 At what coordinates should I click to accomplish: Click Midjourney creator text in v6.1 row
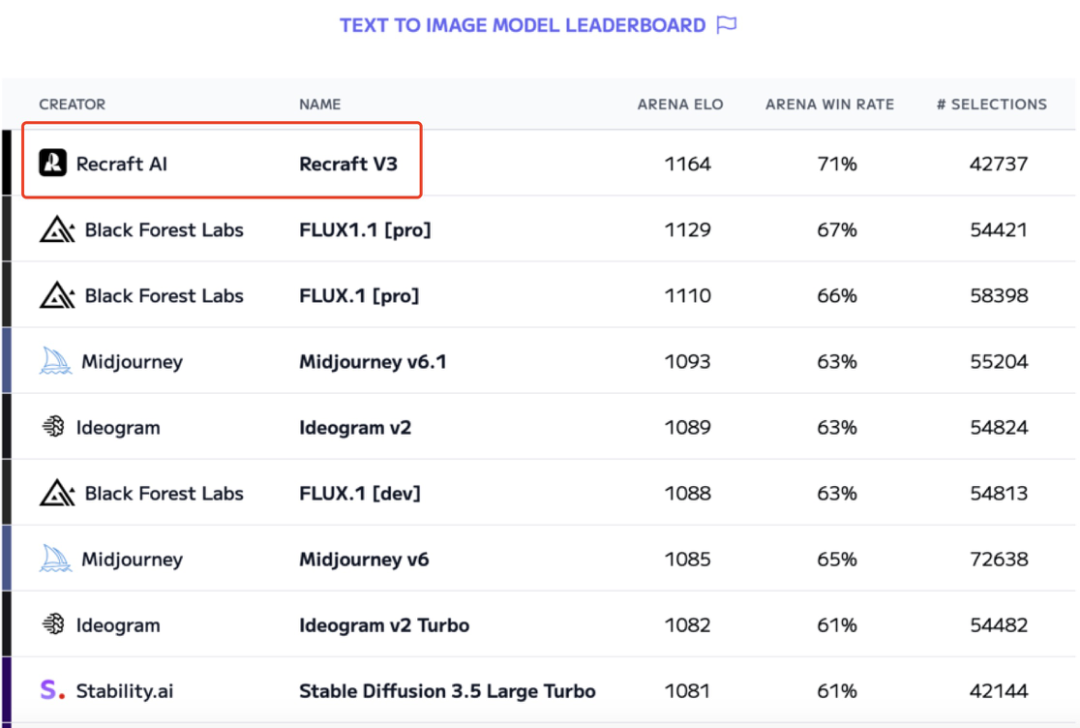coord(132,362)
